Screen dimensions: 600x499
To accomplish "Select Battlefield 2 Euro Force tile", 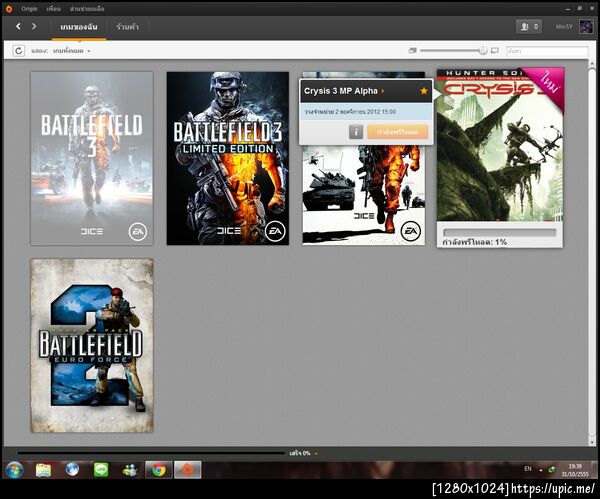I will pos(92,346).
